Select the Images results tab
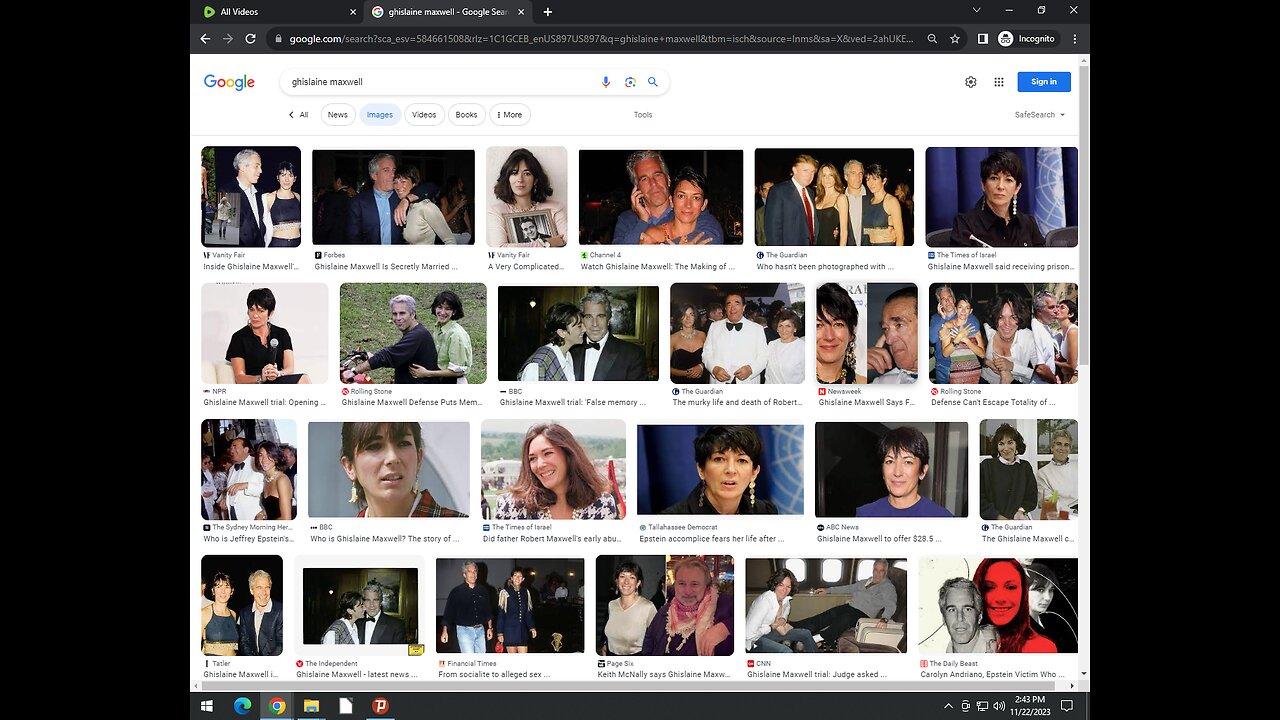 pyautogui.click(x=380, y=115)
